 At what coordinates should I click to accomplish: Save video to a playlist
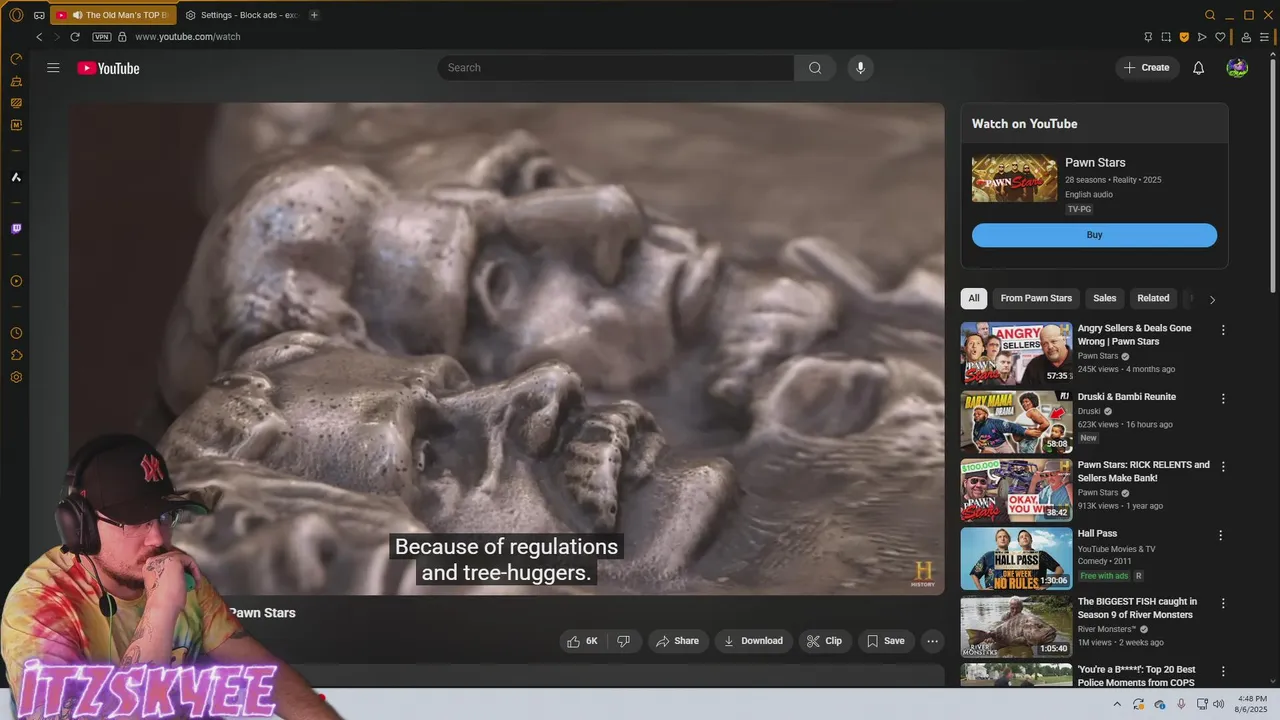coord(886,641)
